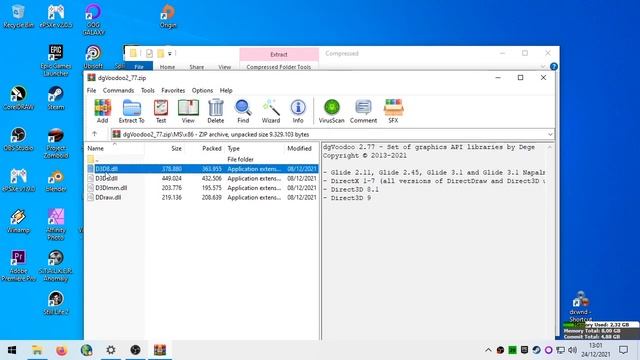The image size is (640, 360).
Task: Open the File menu in WinRAR
Action: (x=91, y=90)
